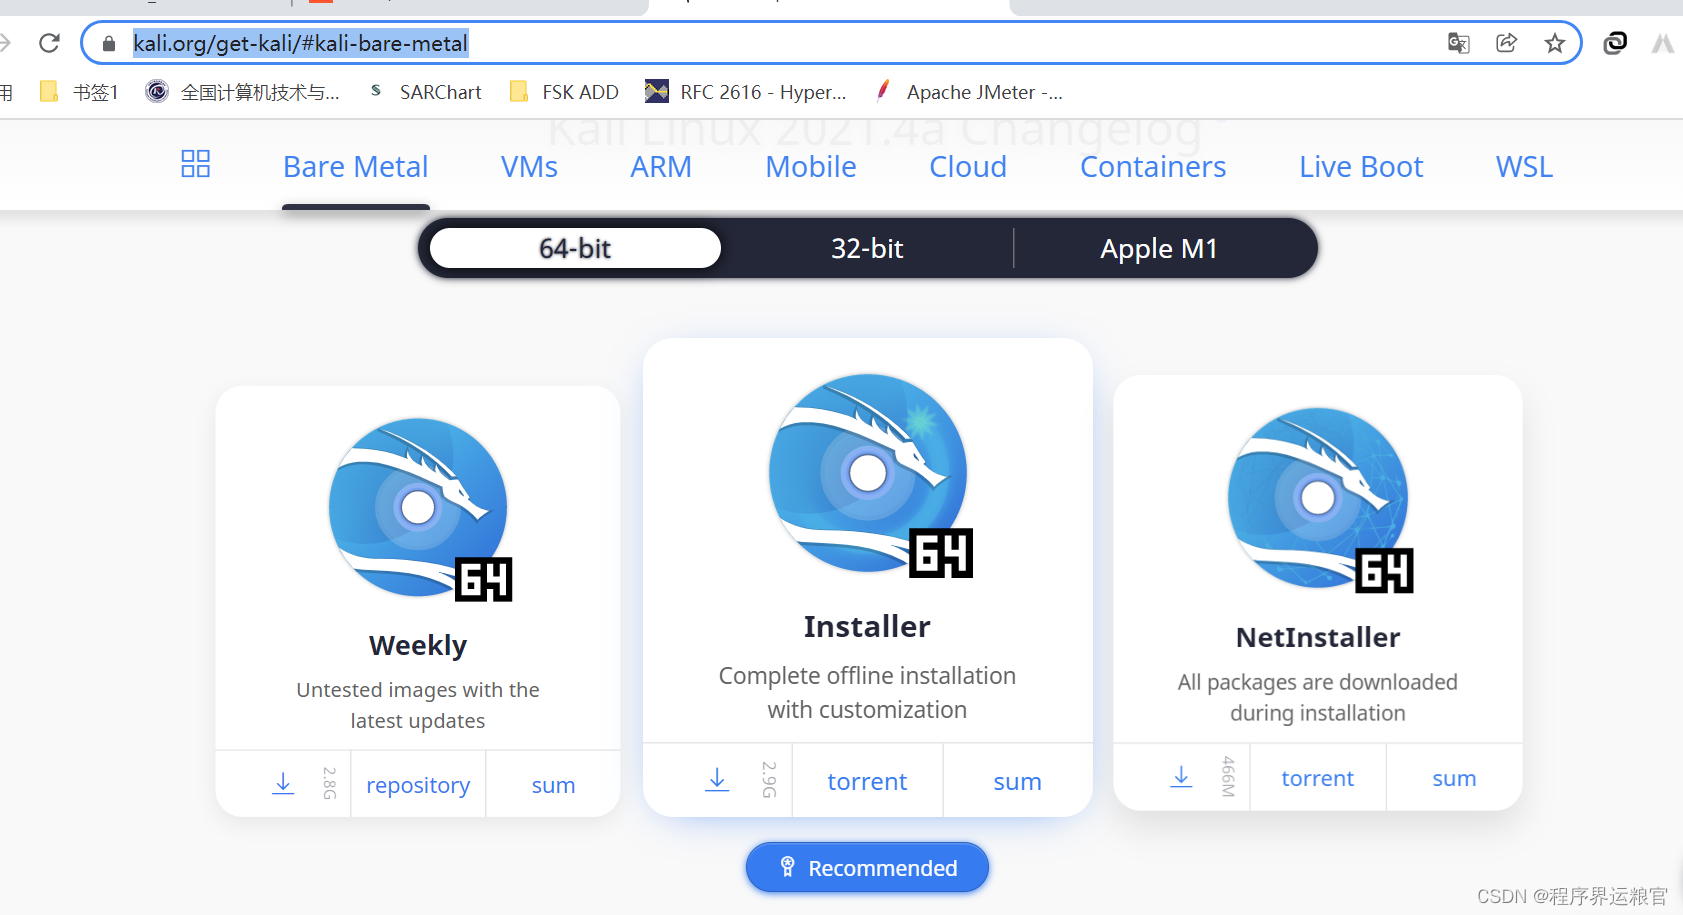Download the NetInstaller image via arrow icon
This screenshot has height=915, width=1683.
(x=1181, y=776)
